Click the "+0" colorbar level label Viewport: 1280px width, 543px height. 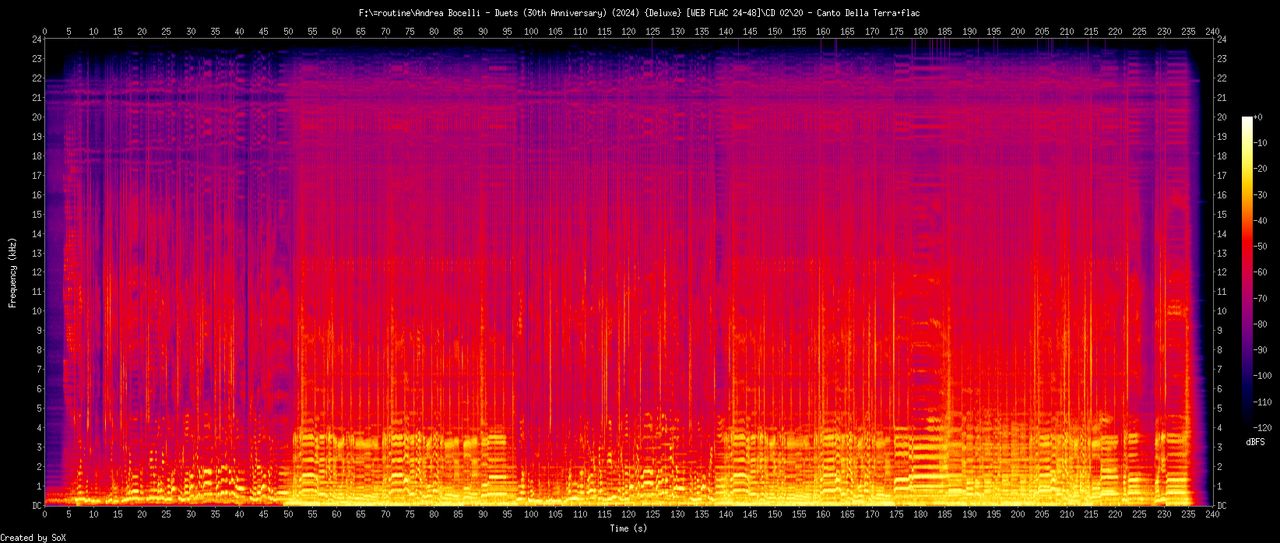[1260, 117]
